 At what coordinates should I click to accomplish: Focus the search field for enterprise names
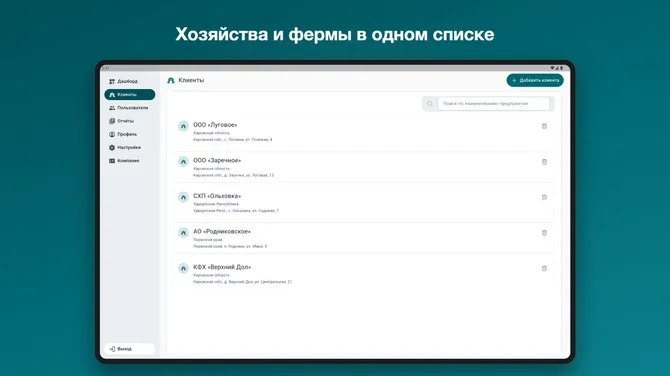pos(494,104)
